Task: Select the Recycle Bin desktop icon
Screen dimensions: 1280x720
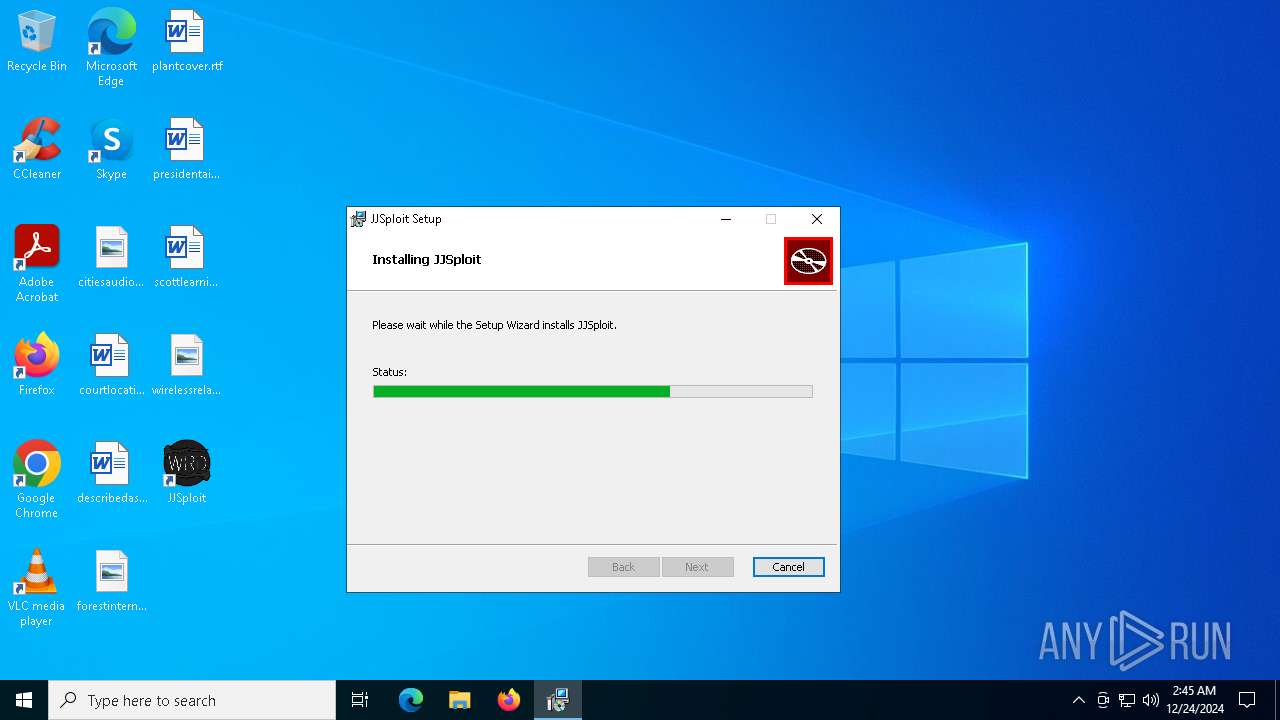Action: click(x=37, y=42)
